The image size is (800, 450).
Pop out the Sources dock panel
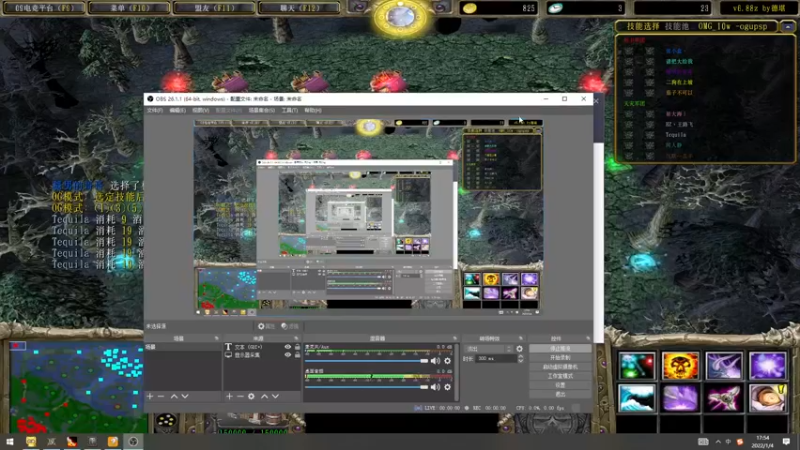pyautogui.click(x=296, y=338)
